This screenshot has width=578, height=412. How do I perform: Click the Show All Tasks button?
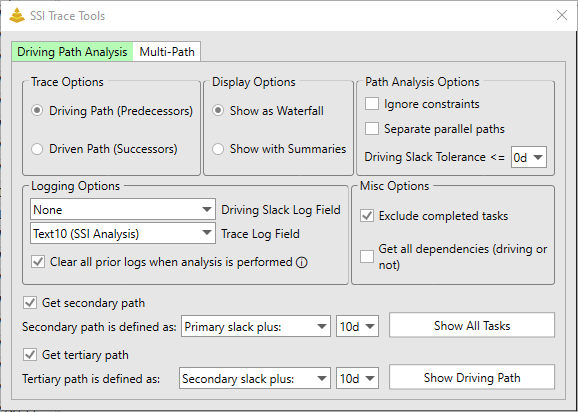472,325
